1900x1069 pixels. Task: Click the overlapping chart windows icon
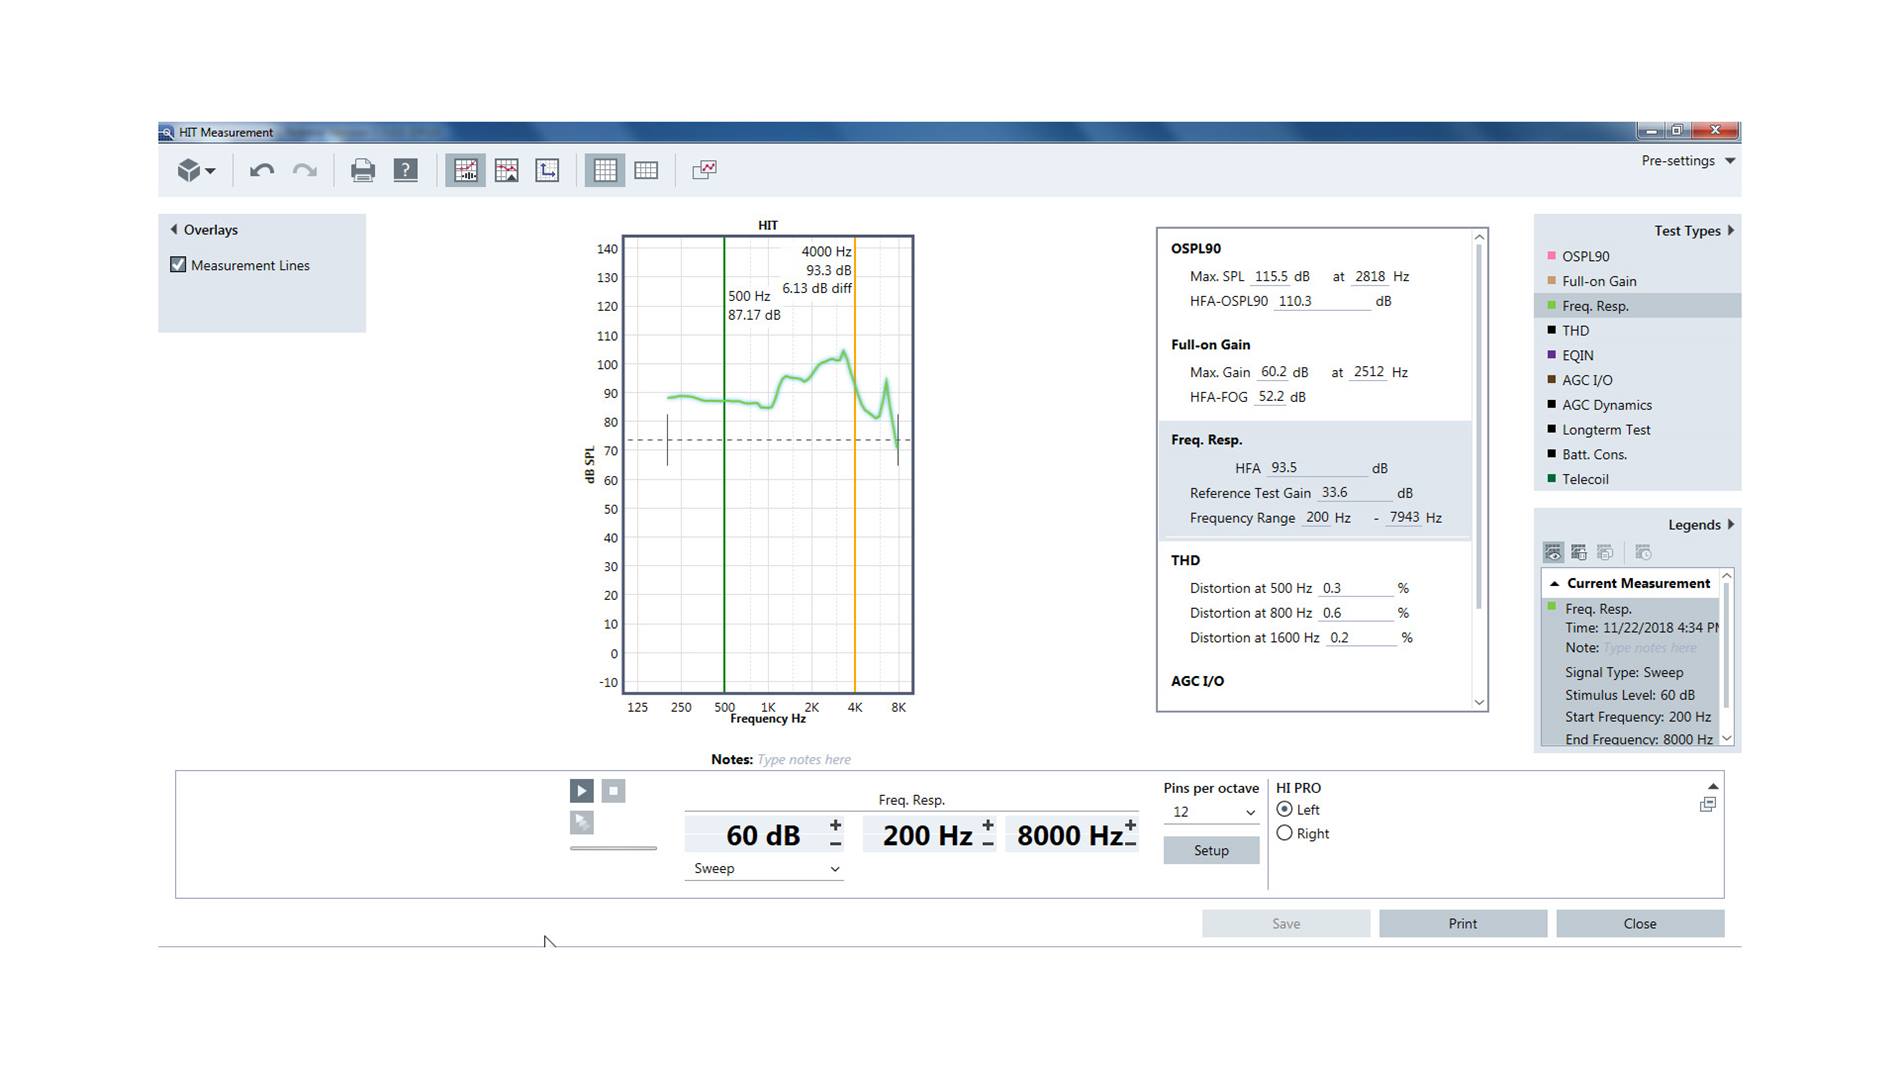coord(704,170)
